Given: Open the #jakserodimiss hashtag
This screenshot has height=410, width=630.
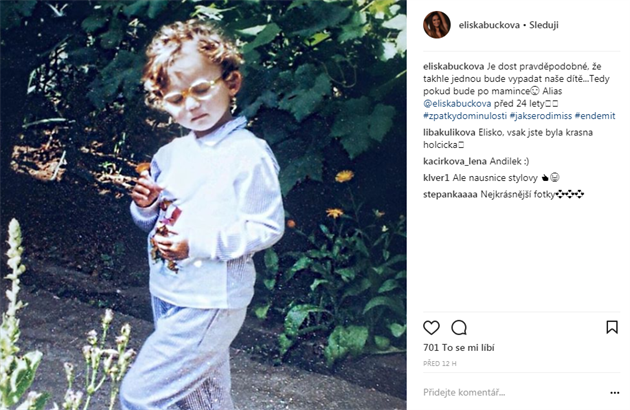Looking at the screenshot, I should click(x=541, y=116).
